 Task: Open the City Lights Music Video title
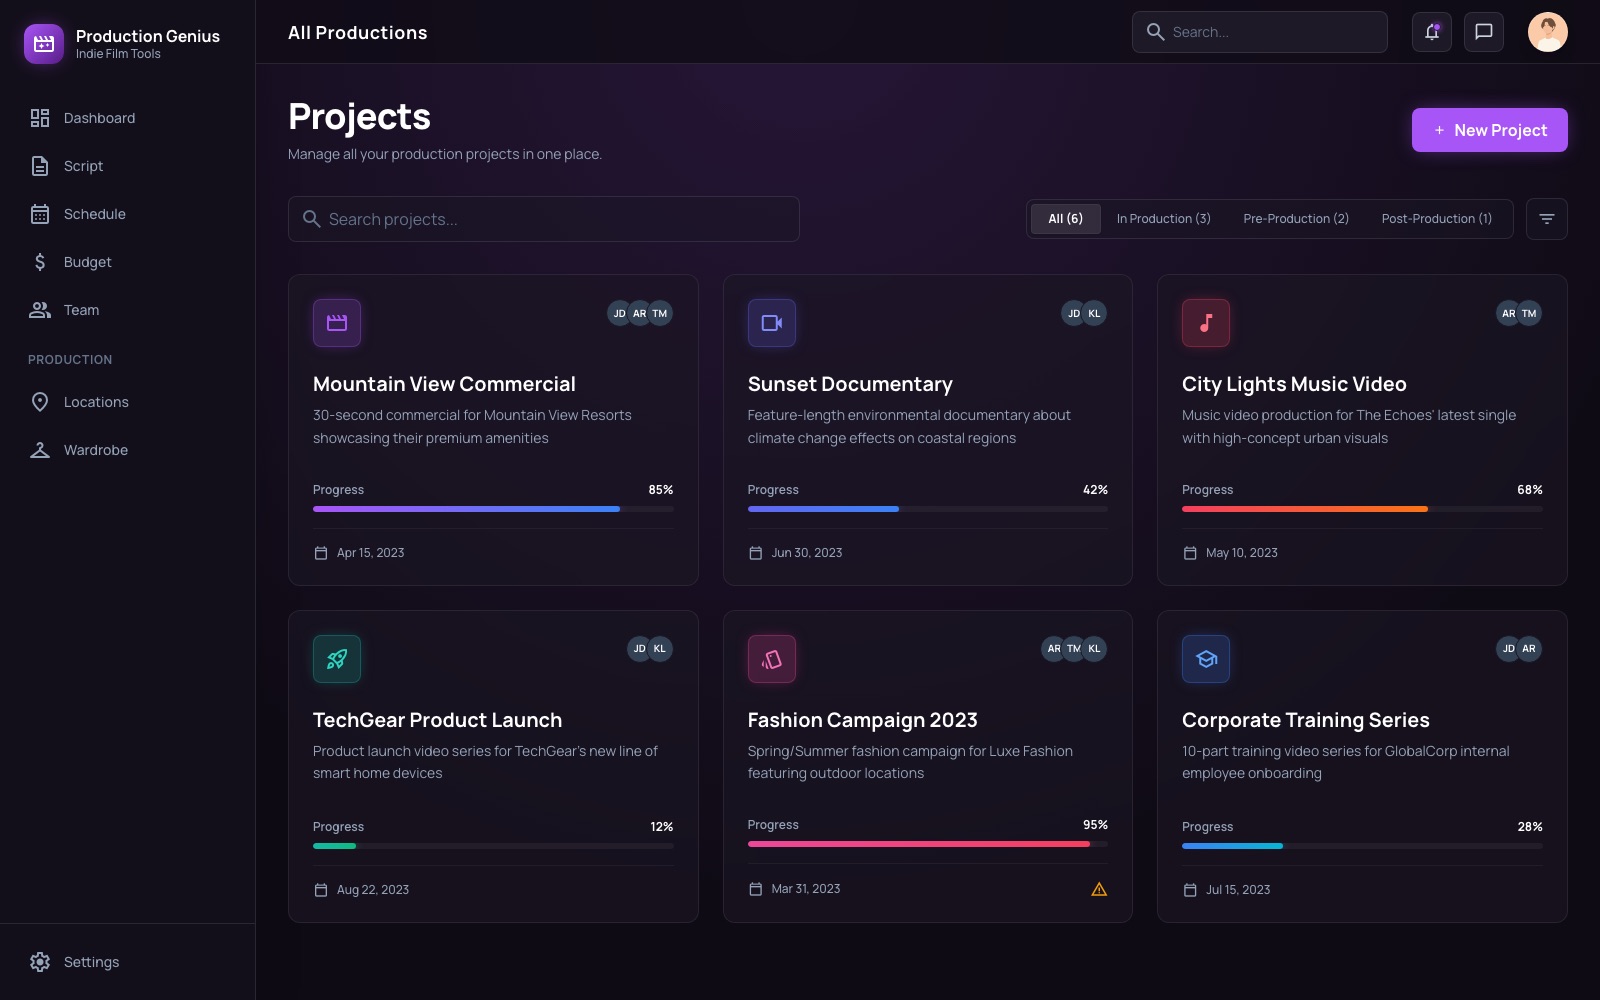(x=1294, y=384)
